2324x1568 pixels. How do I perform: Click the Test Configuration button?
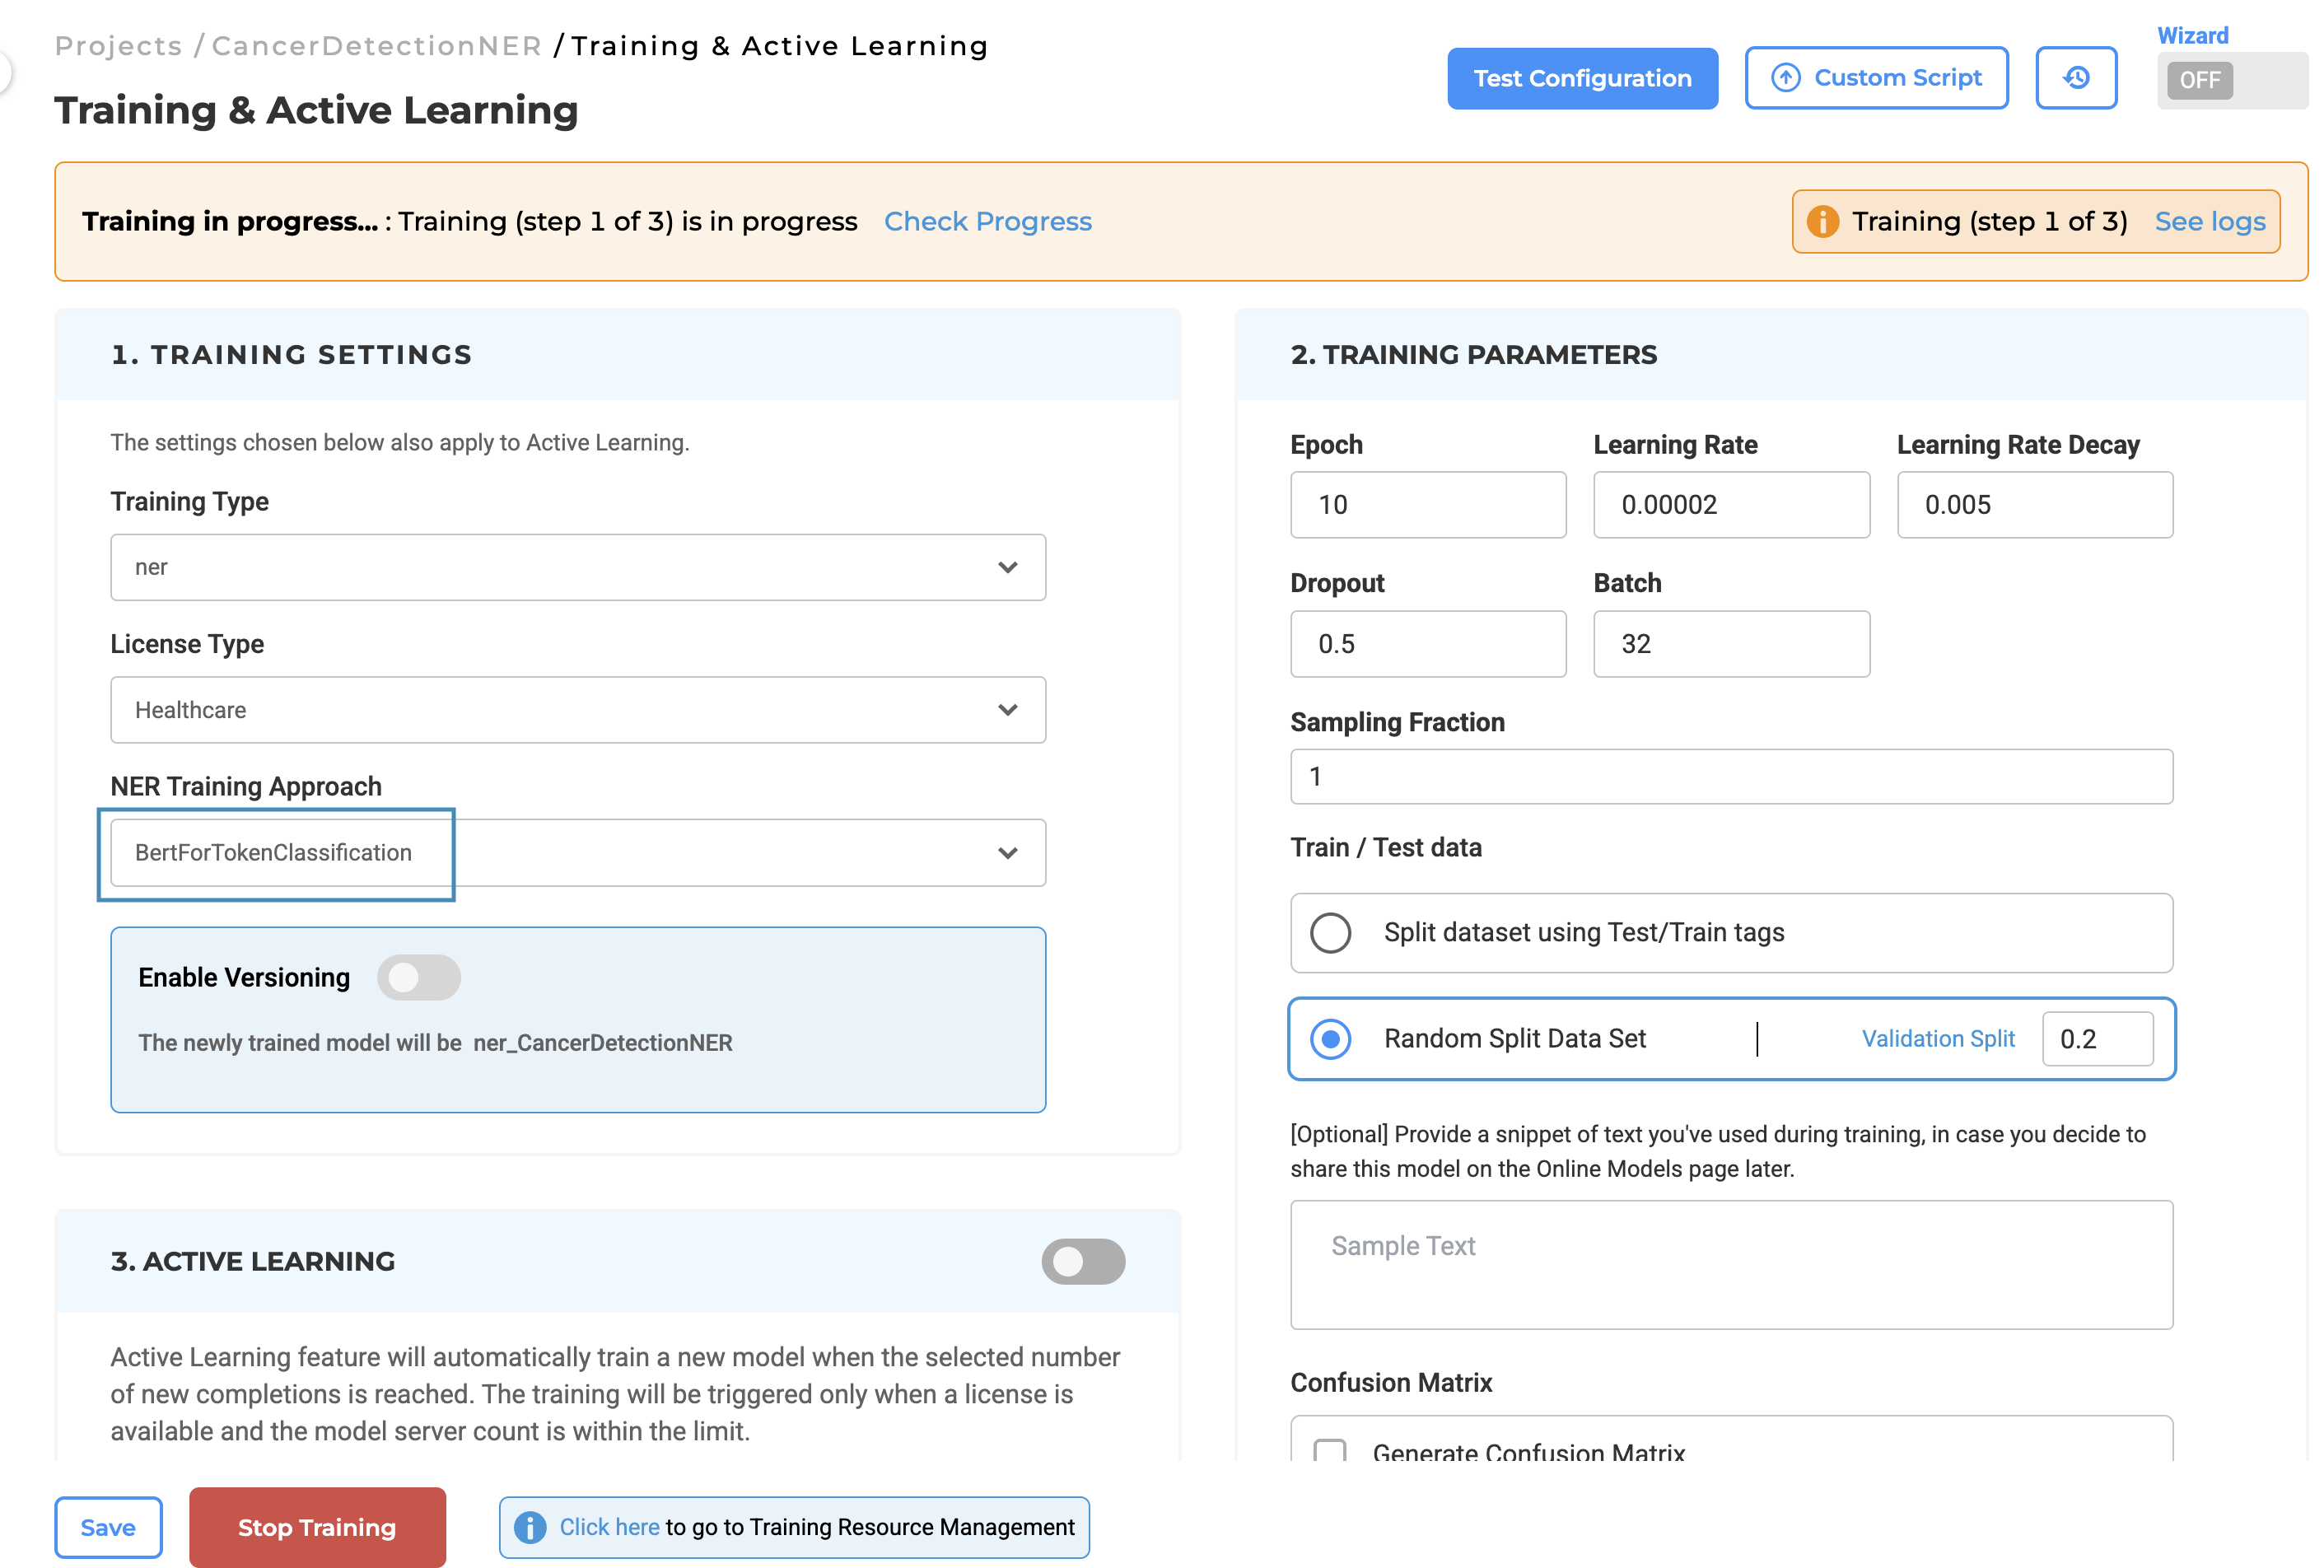pyautogui.click(x=1581, y=78)
